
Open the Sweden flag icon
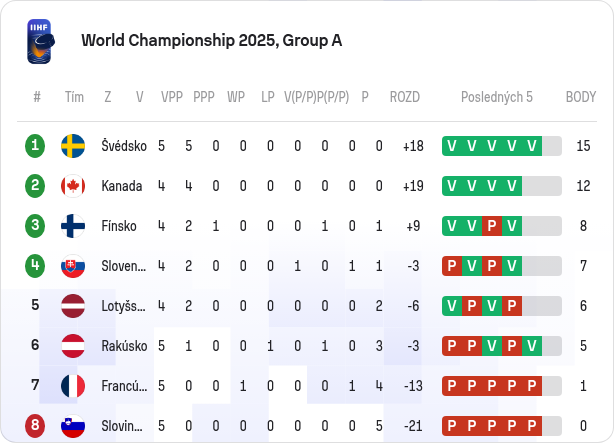73,146
